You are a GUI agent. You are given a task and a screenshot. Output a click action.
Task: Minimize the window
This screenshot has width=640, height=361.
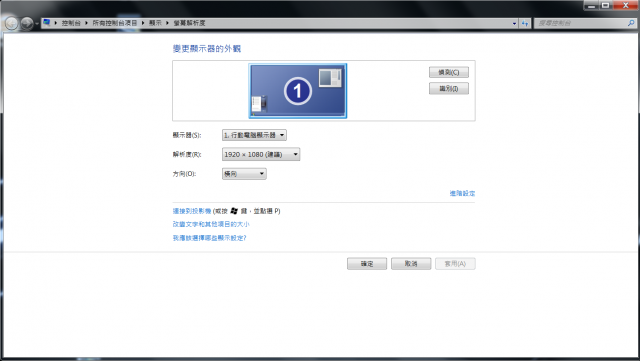pos(591,5)
